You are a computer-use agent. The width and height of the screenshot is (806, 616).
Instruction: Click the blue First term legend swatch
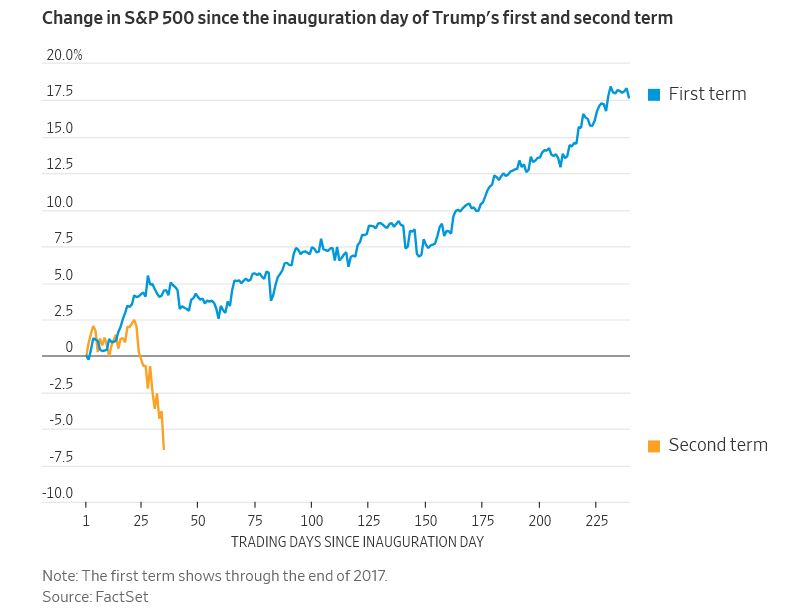pyautogui.click(x=654, y=94)
